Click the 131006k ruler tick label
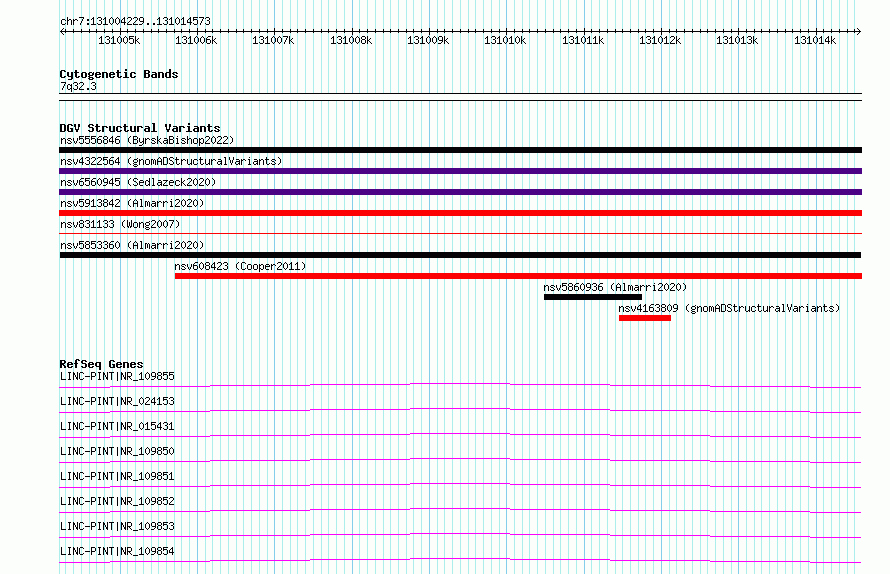The height and width of the screenshot is (574, 890). pyautogui.click(x=196, y=40)
